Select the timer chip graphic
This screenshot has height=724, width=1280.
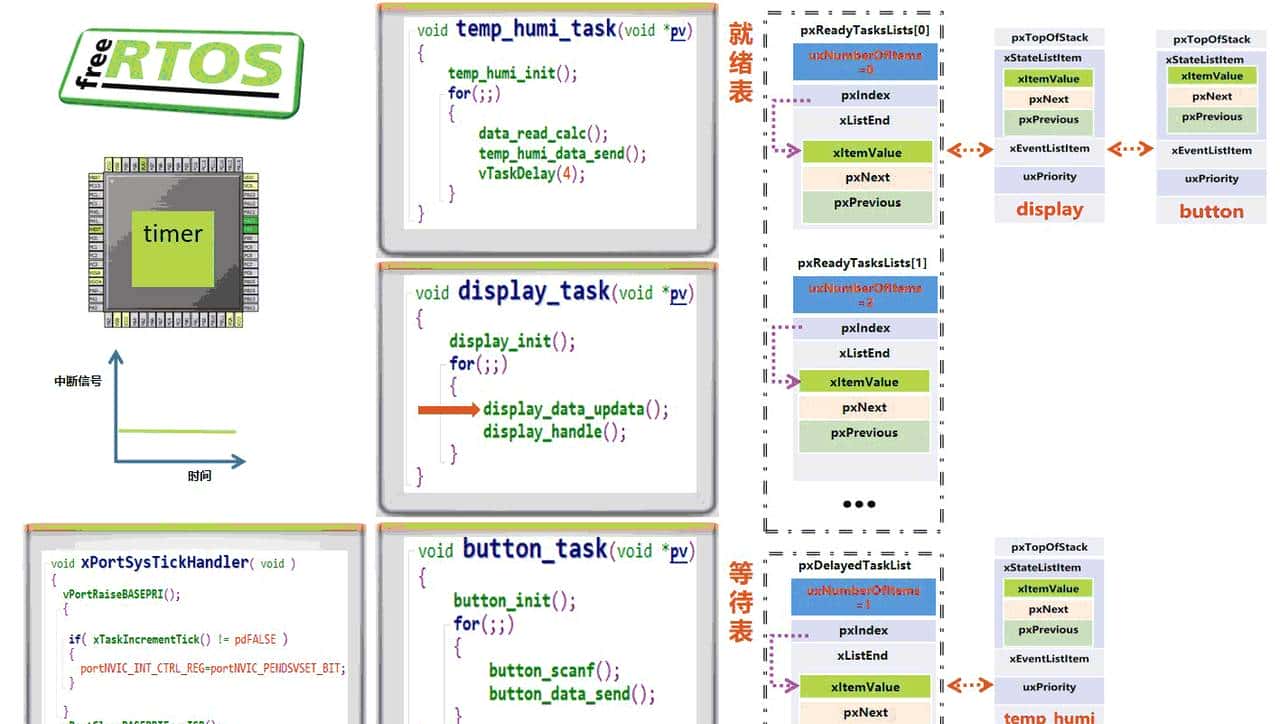pos(172,232)
